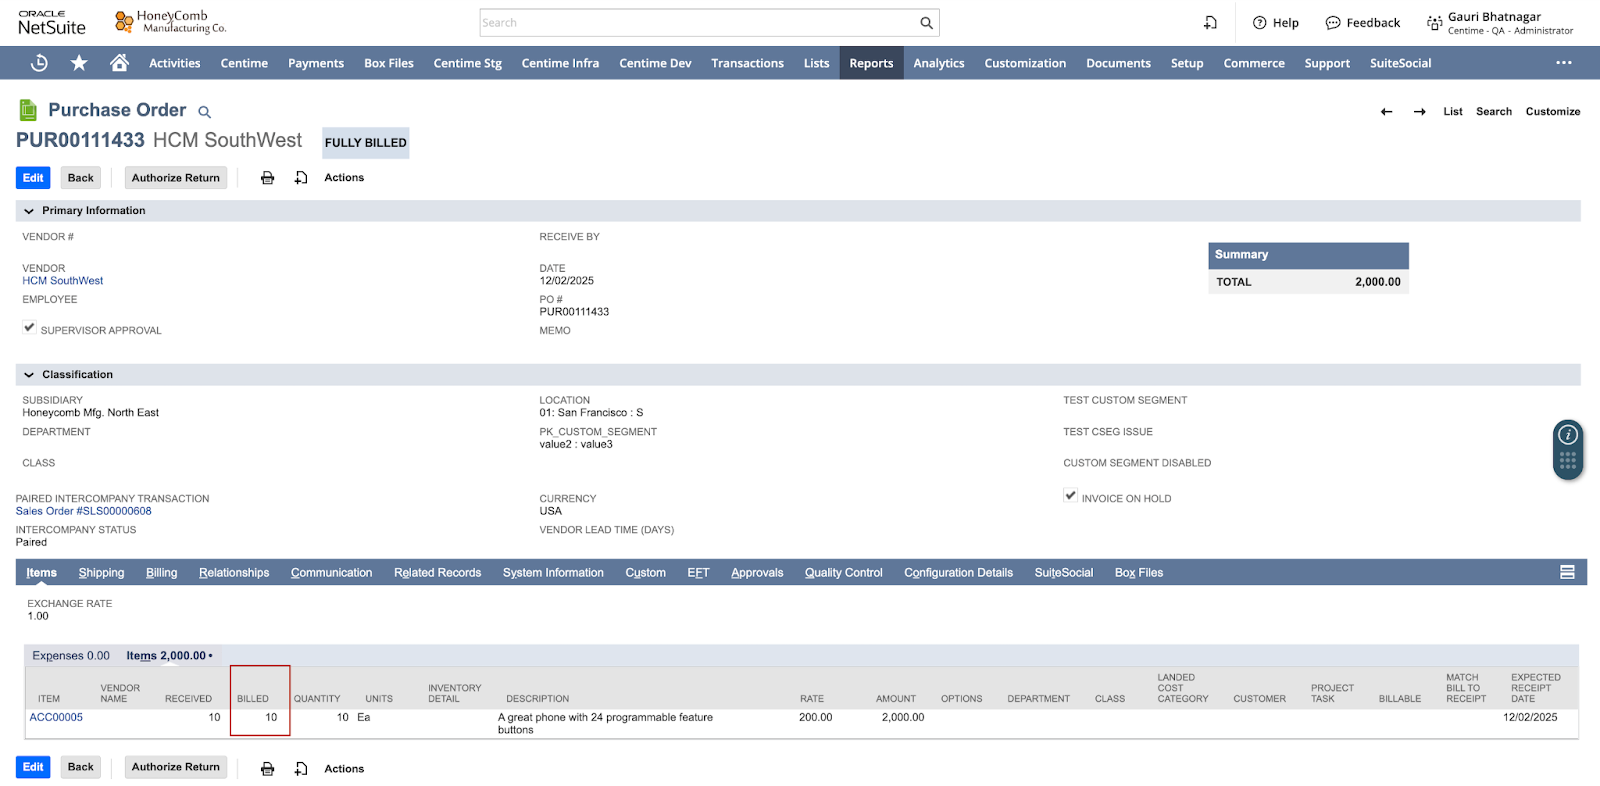The width and height of the screenshot is (1600, 786).
Task: Open the navigation overflow ellipsis menu
Action: [x=1563, y=63]
